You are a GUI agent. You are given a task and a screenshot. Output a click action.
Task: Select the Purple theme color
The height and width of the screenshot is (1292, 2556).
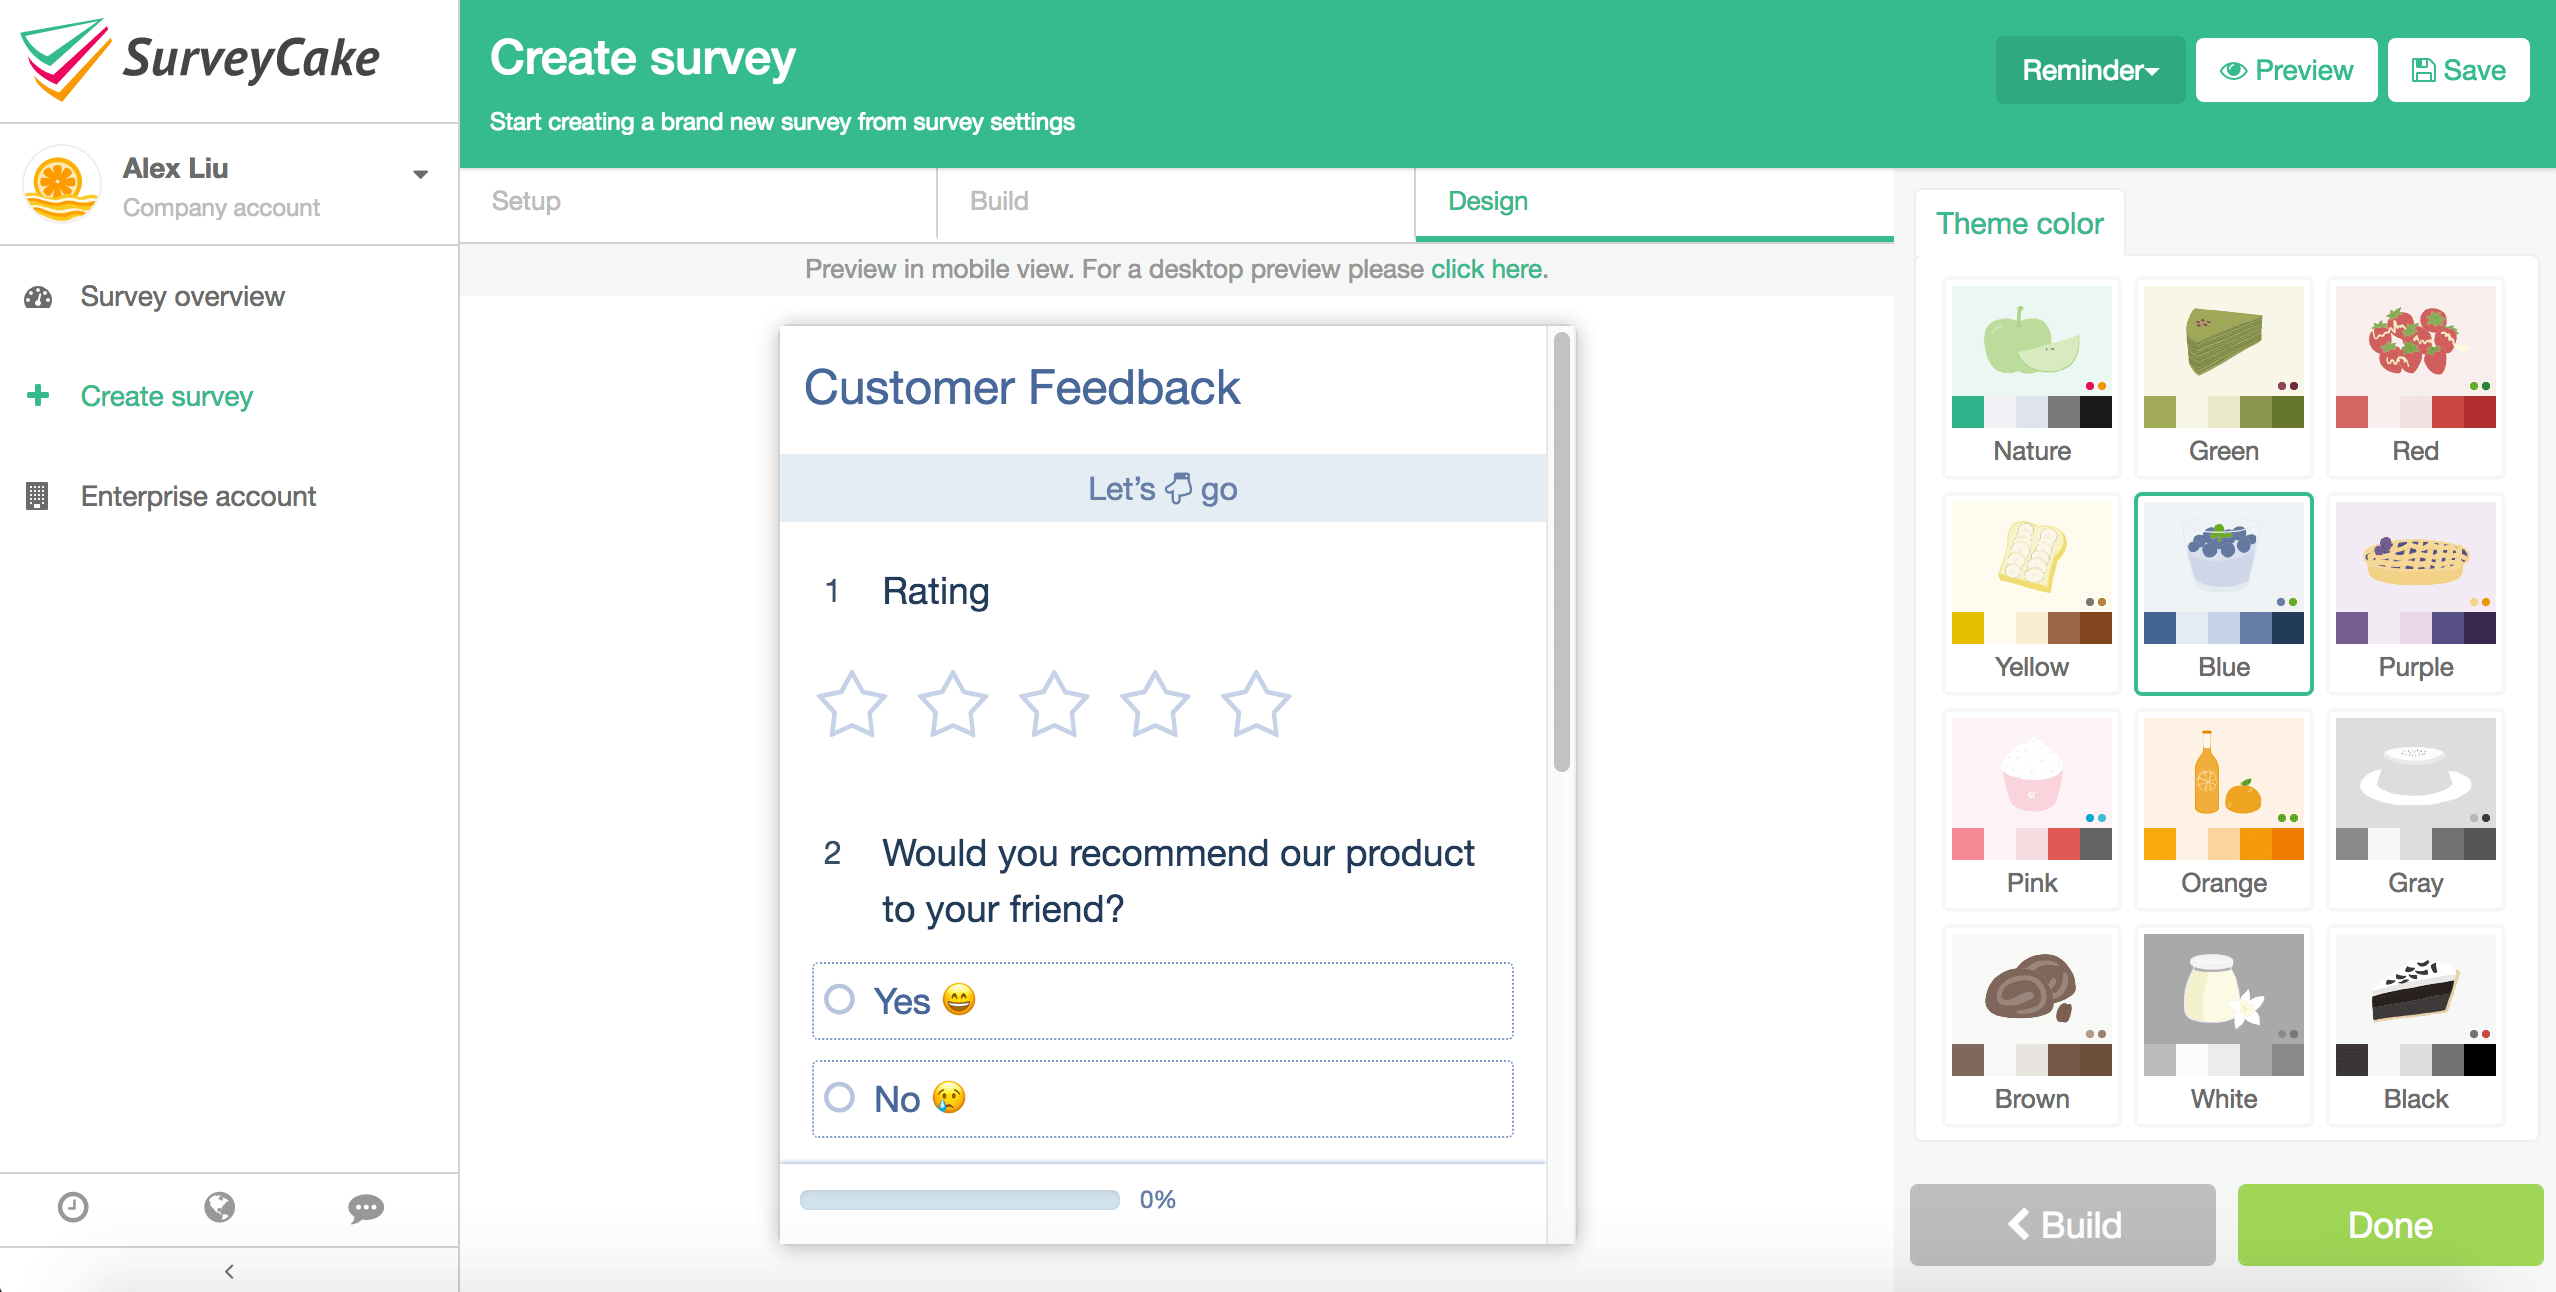point(2415,594)
